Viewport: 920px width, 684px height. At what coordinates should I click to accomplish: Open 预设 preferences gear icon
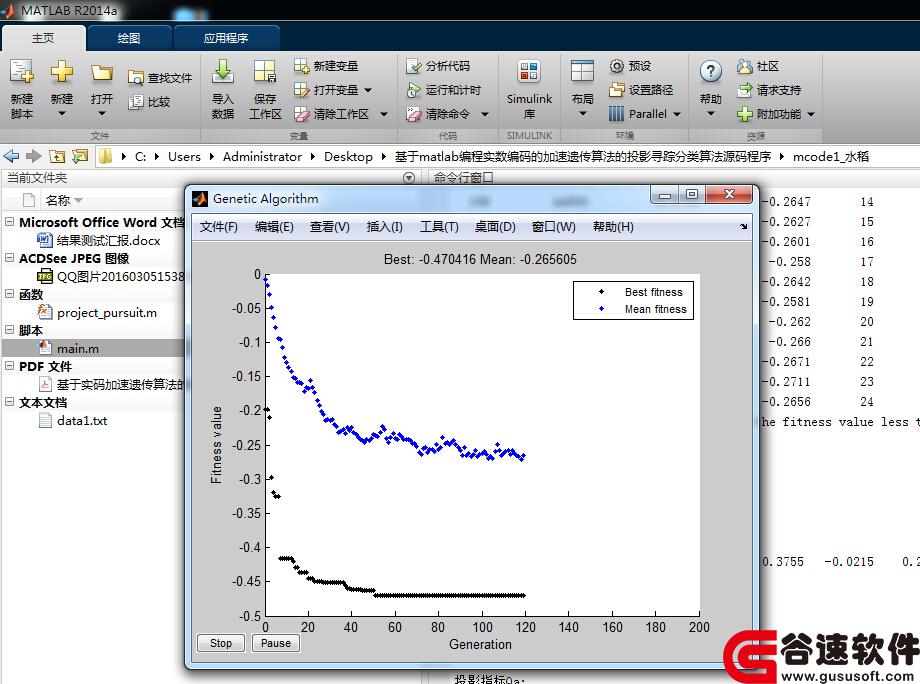(617, 66)
